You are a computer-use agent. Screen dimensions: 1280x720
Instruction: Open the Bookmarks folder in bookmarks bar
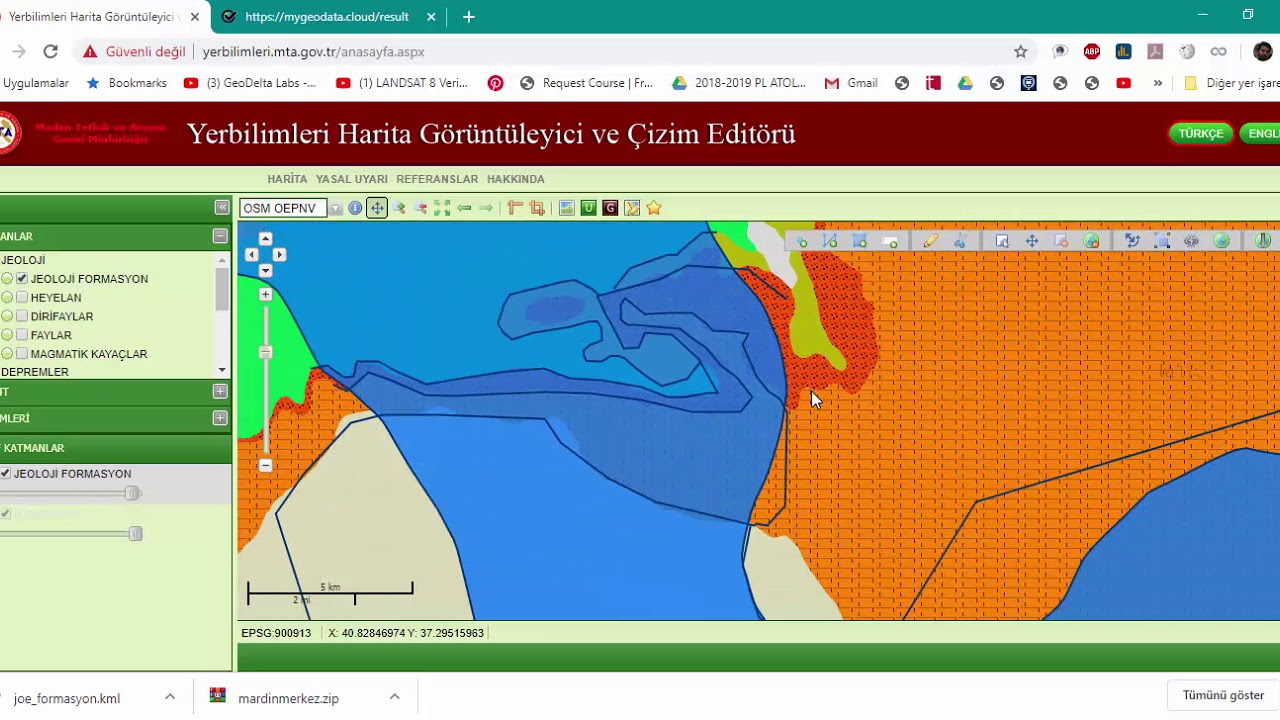(x=127, y=83)
